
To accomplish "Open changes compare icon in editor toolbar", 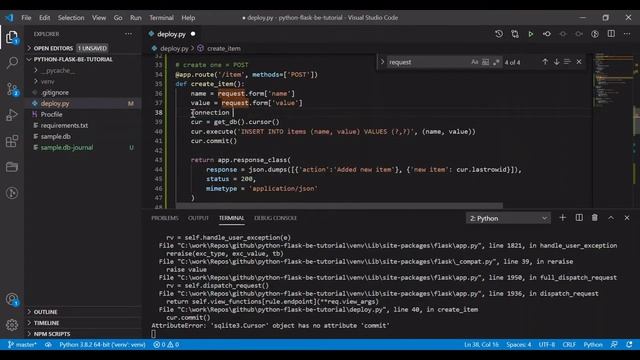I will 515,34.
